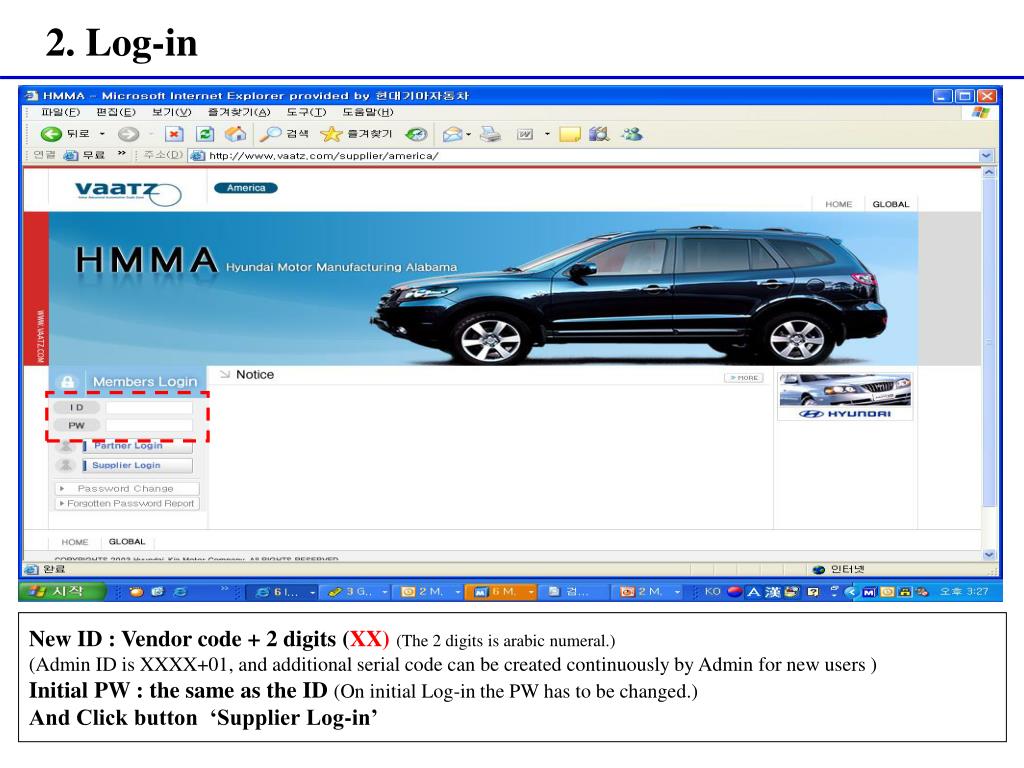The width and height of the screenshot is (1024, 768).
Task: Edit the page with Word
Action: point(524,134)
